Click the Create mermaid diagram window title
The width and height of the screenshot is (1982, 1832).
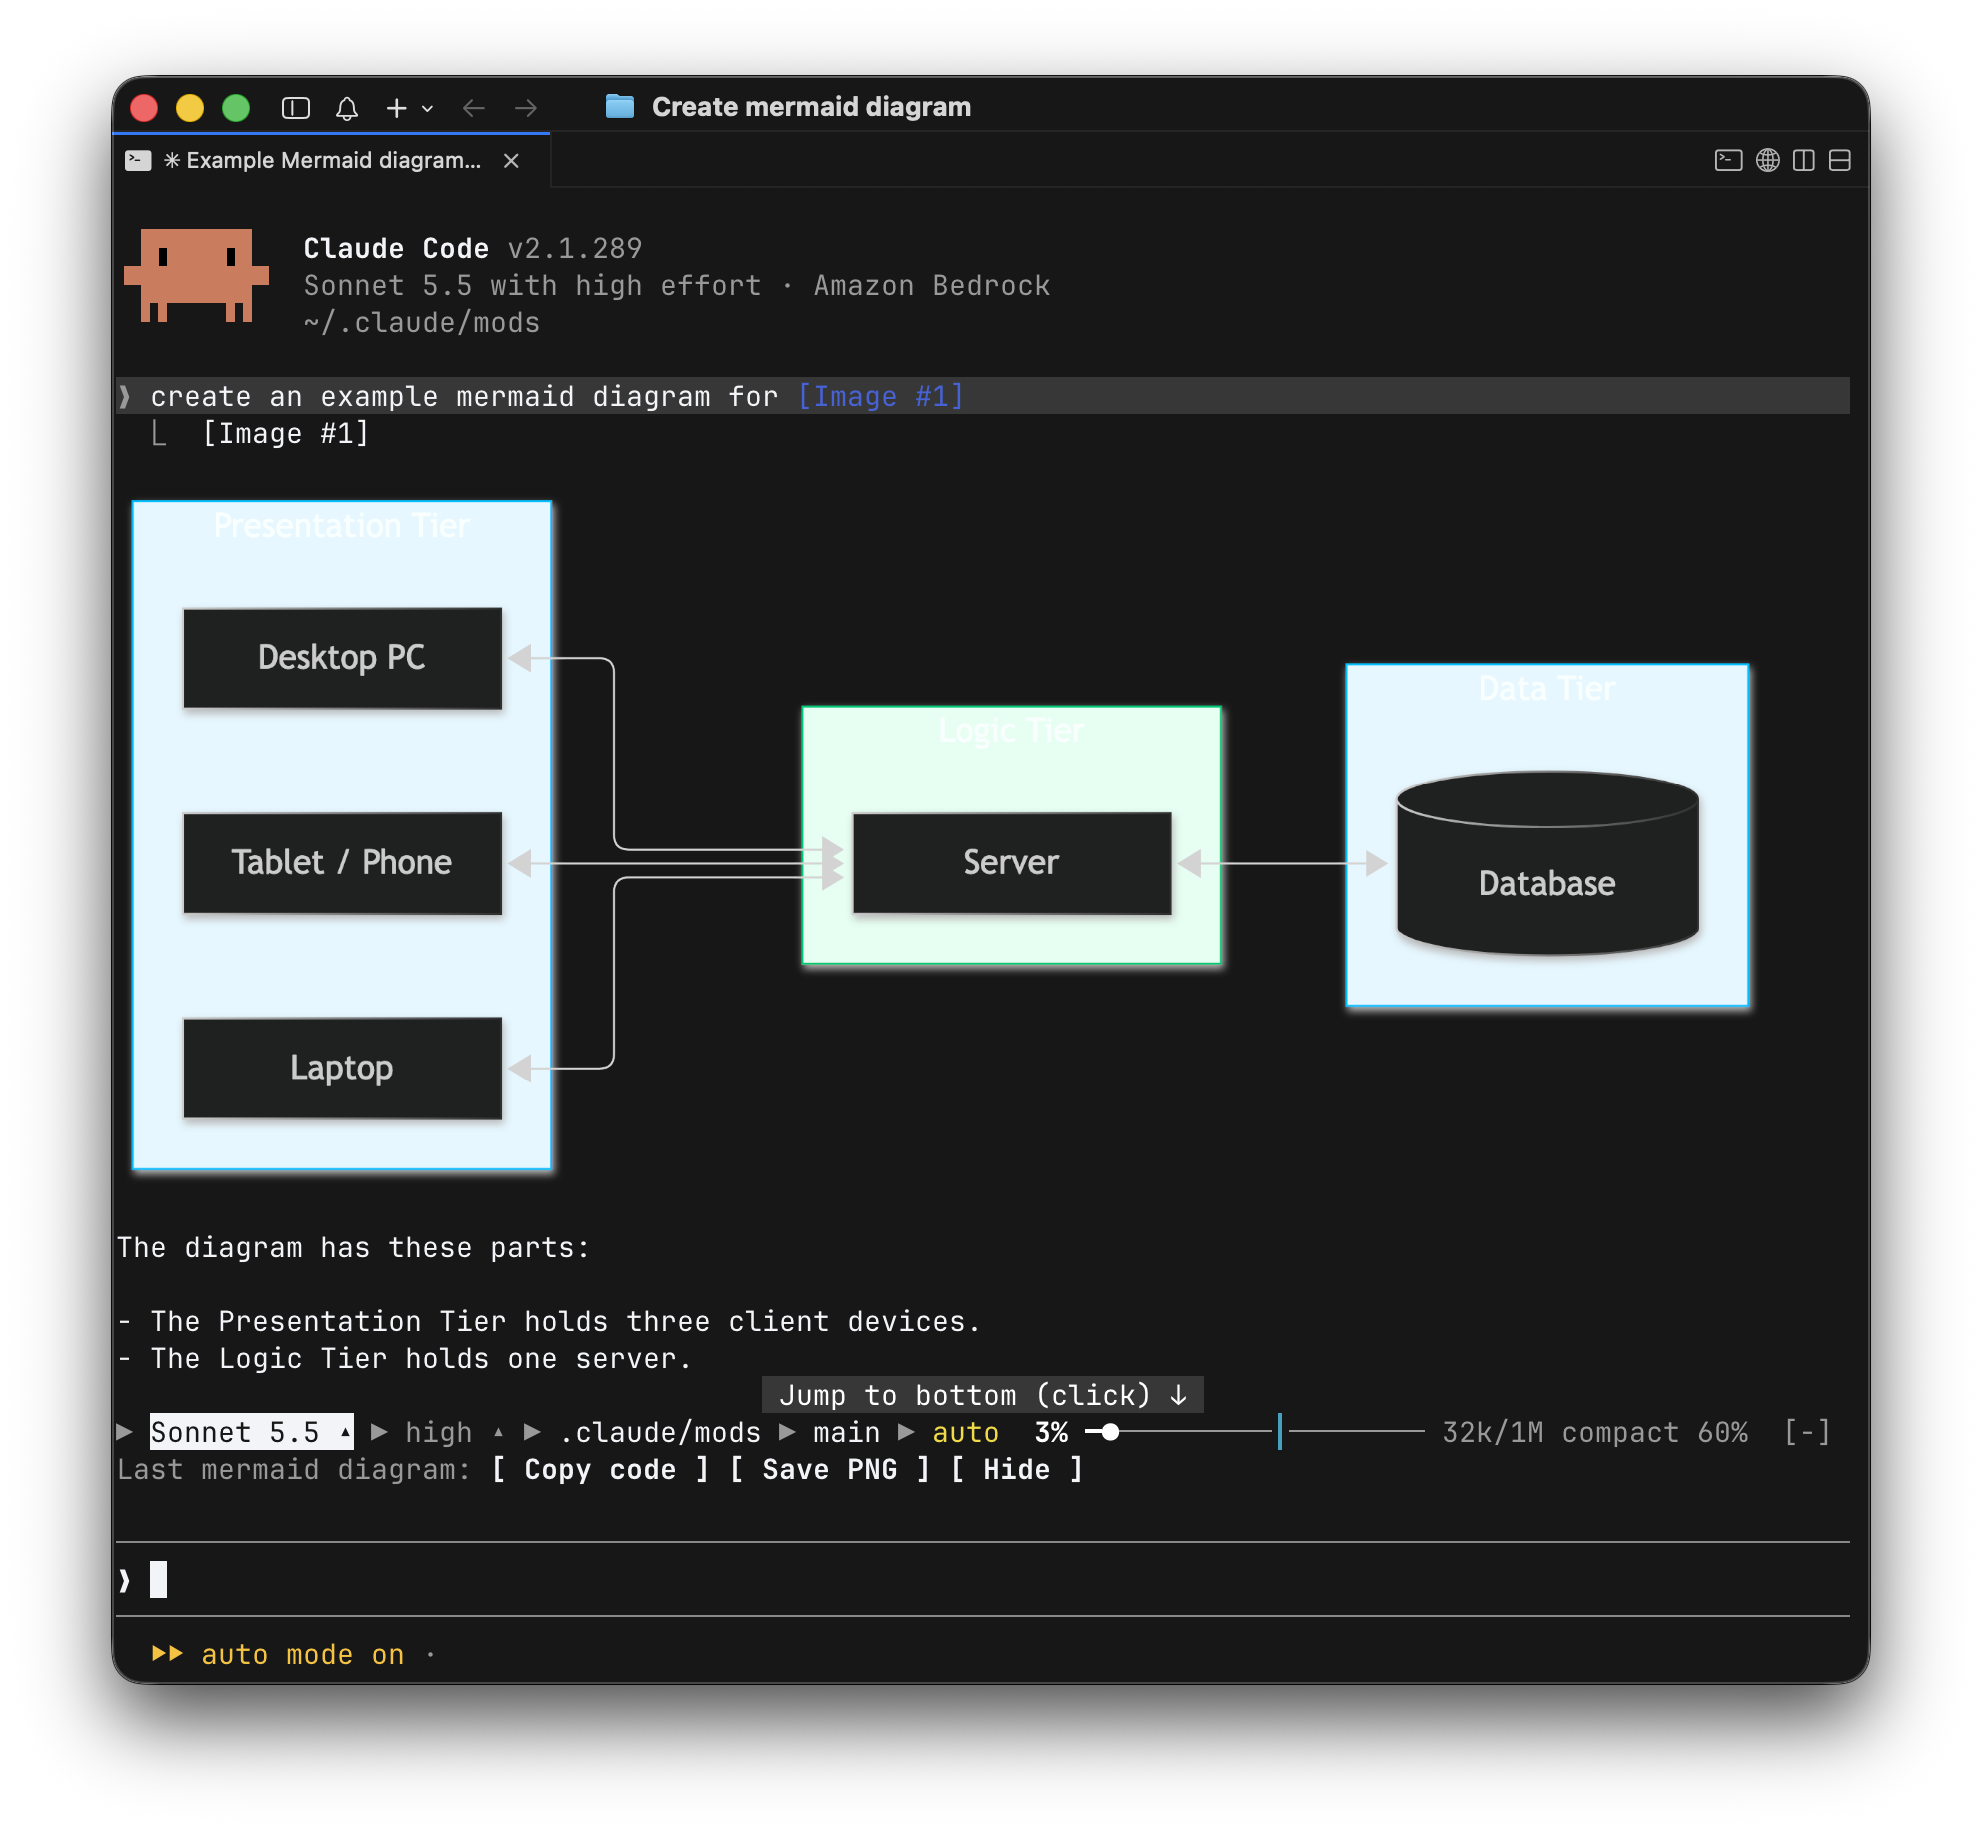pyautogui.click(x=811, y=107)
